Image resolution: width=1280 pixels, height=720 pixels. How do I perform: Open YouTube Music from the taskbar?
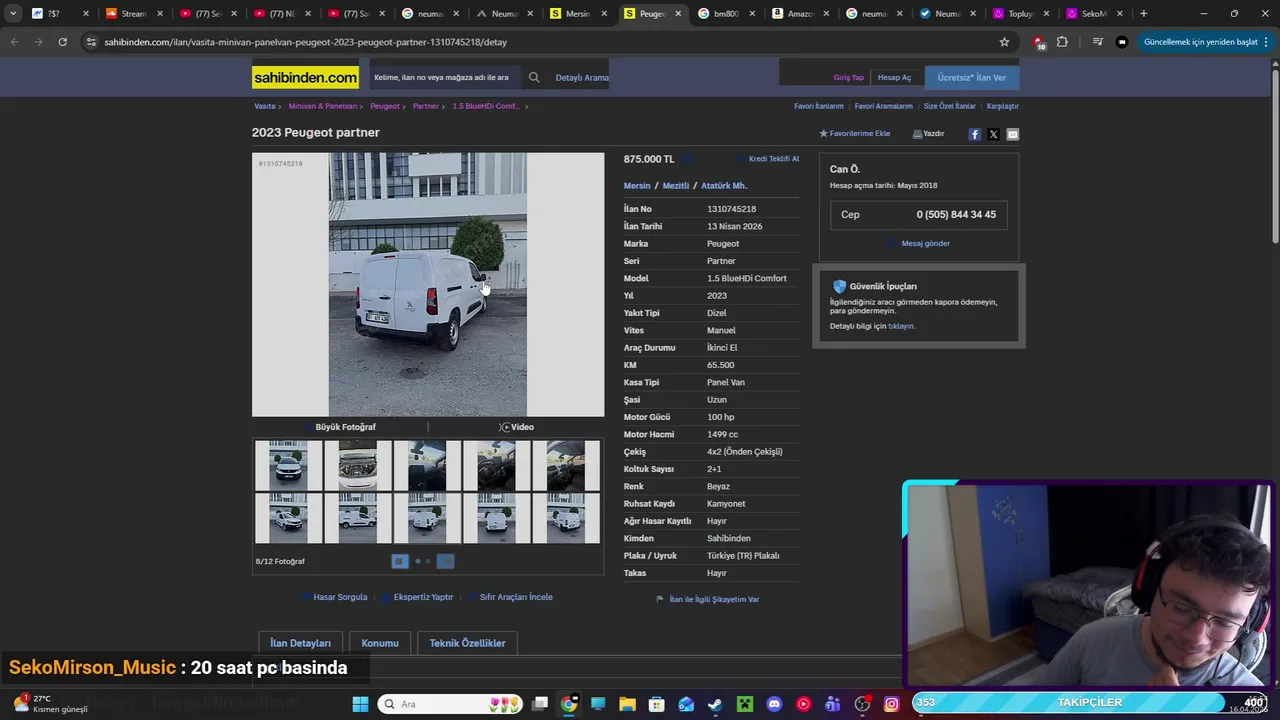coord(803,704)
